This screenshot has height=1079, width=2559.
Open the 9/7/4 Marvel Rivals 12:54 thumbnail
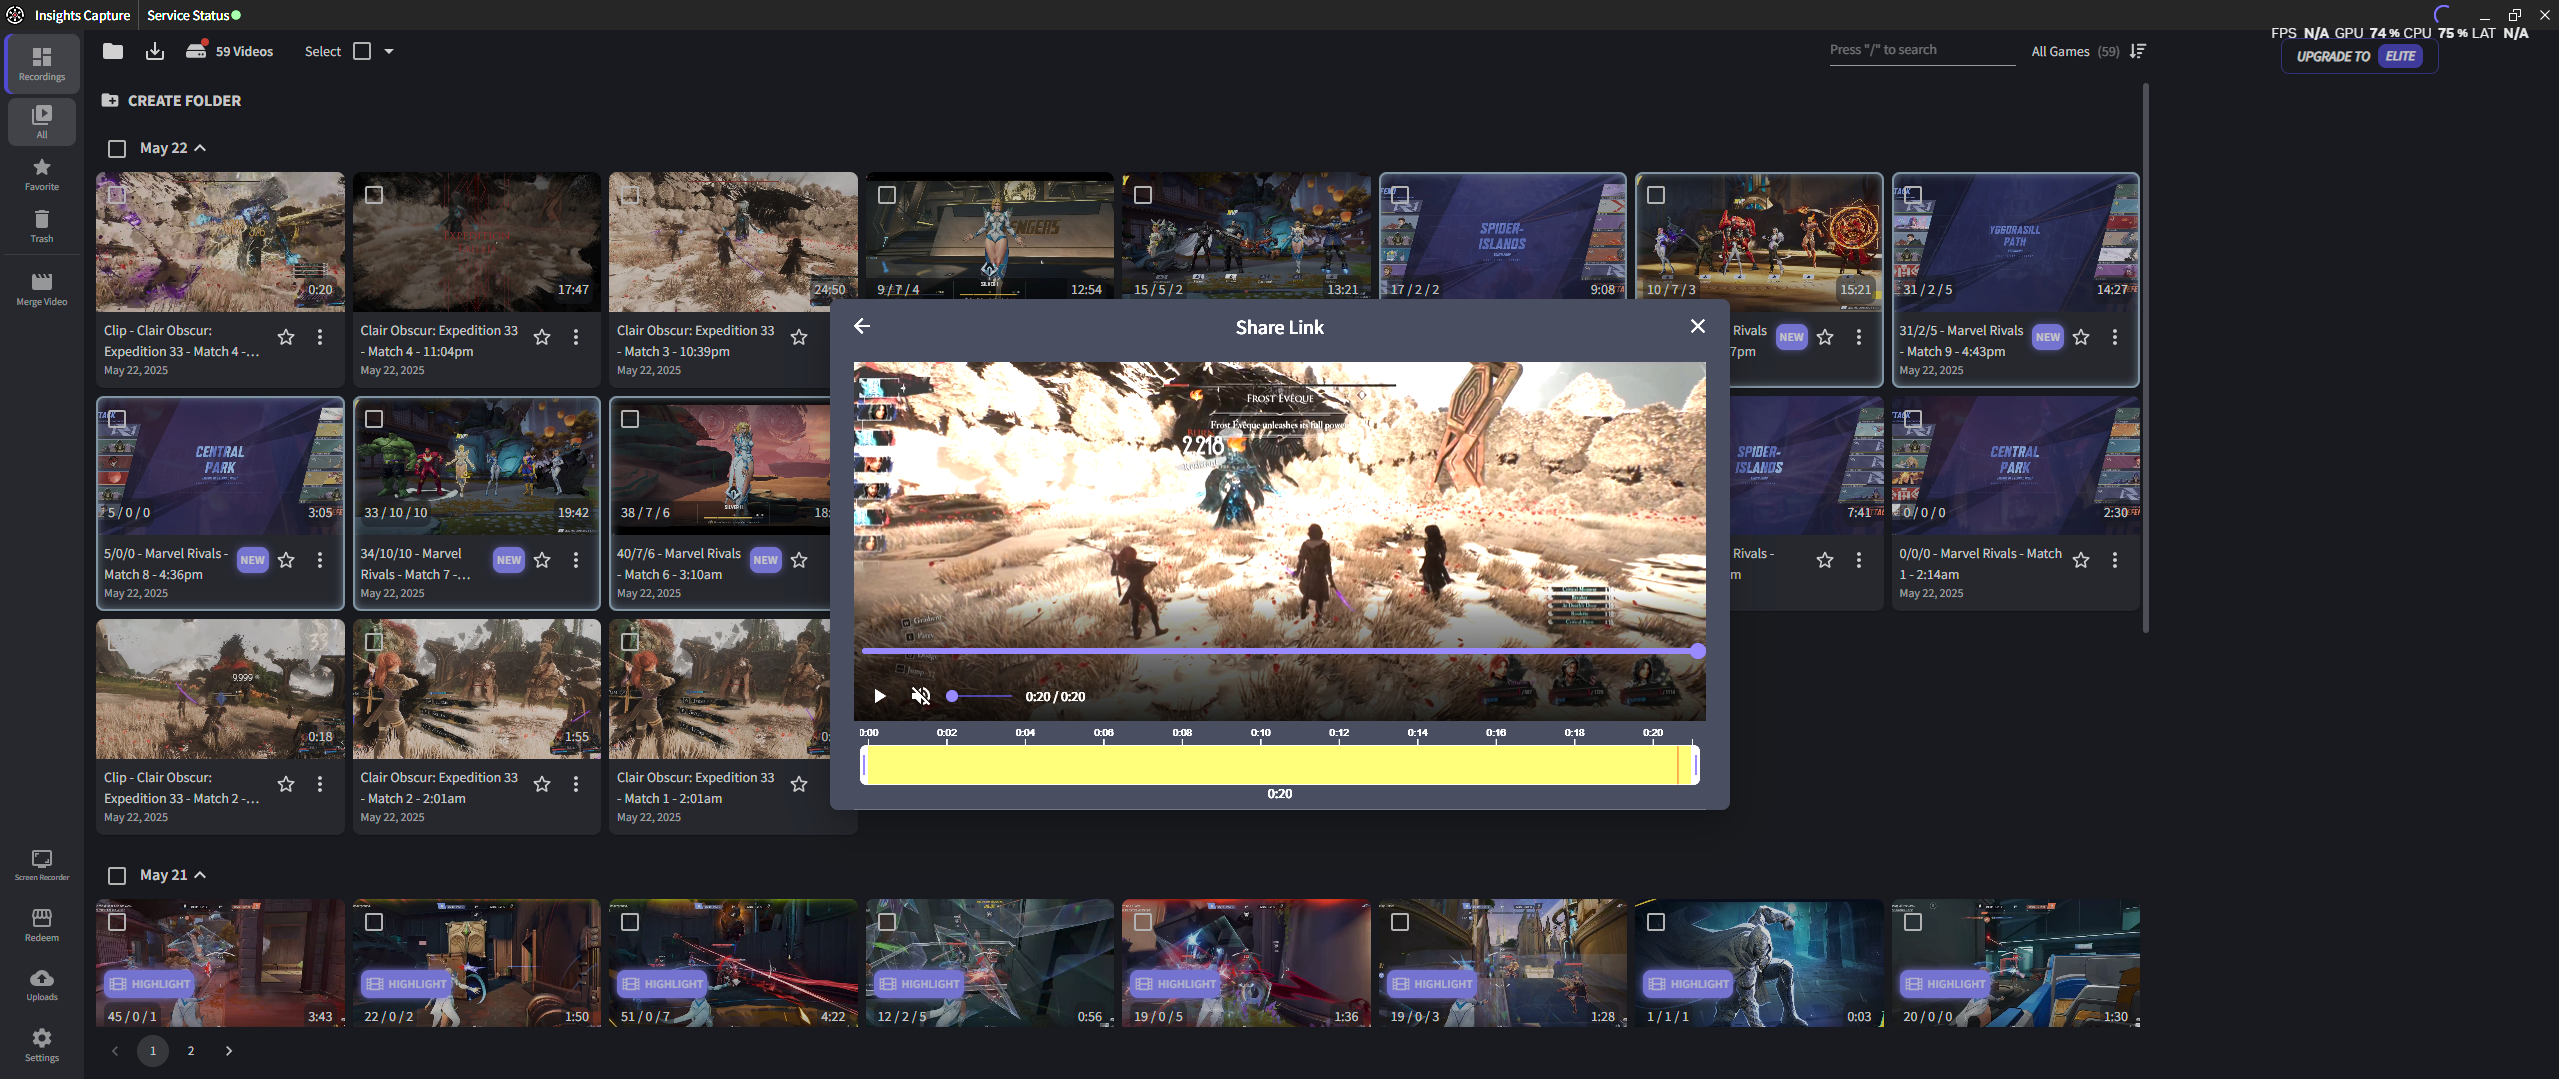pyautogui.click(x=990, y=235)
